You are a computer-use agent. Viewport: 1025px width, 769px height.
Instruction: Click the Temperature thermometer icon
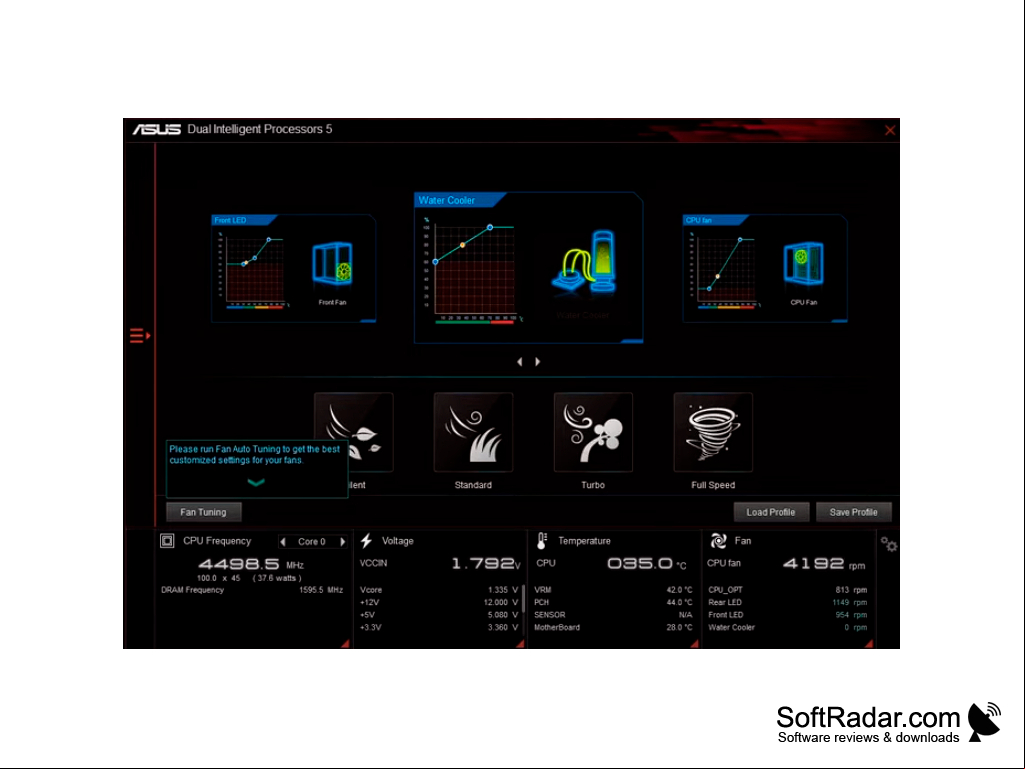[542, 541]
